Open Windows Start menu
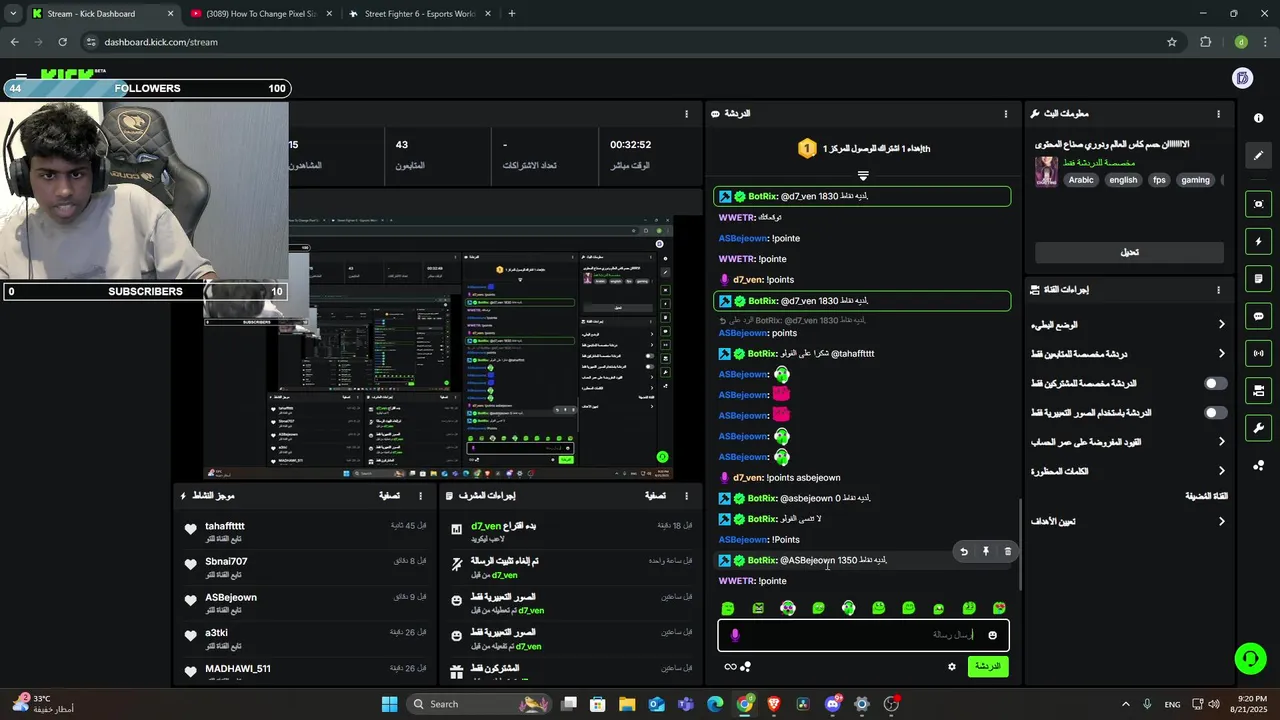The image size is (1280, 720). click(389, 704)
